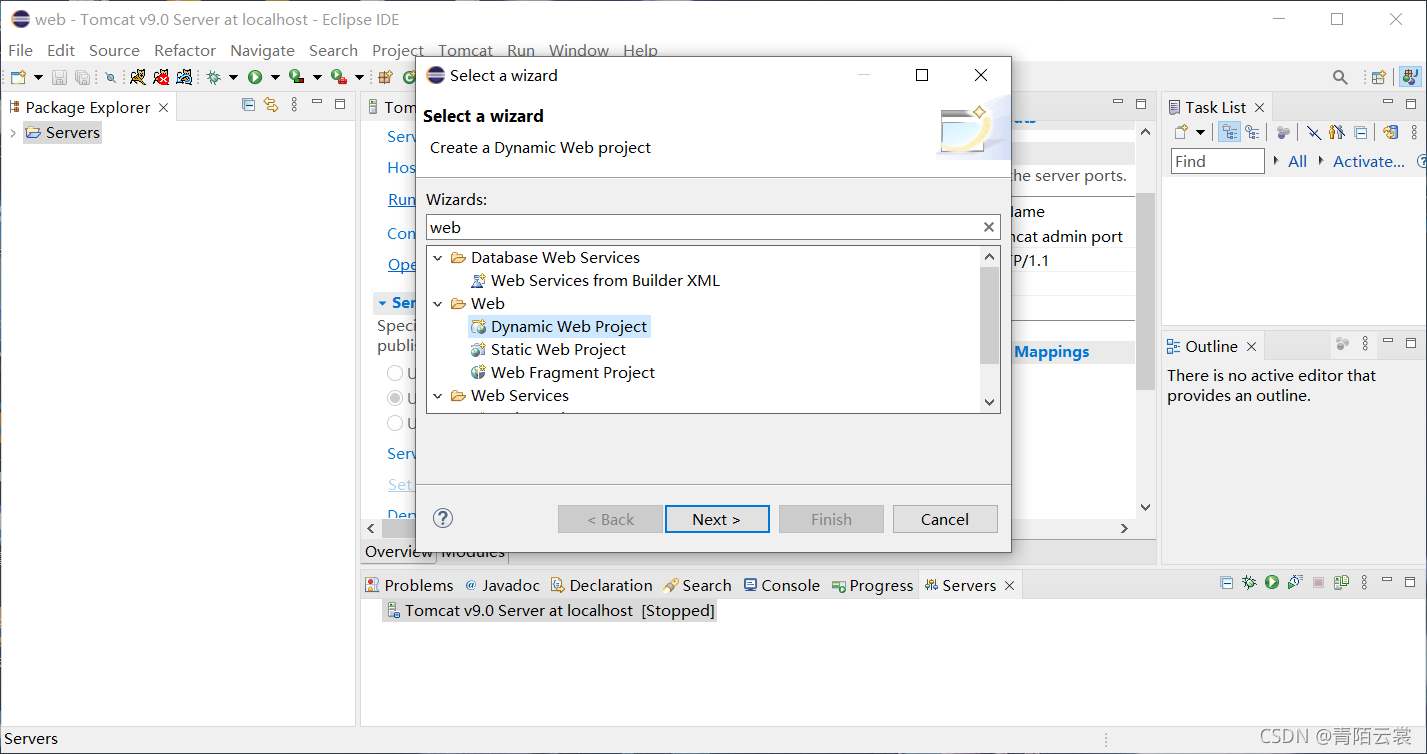1427x754 pixels.
Task: Open the Source menu
Action: pyautogui.click(x=114, y=50)
